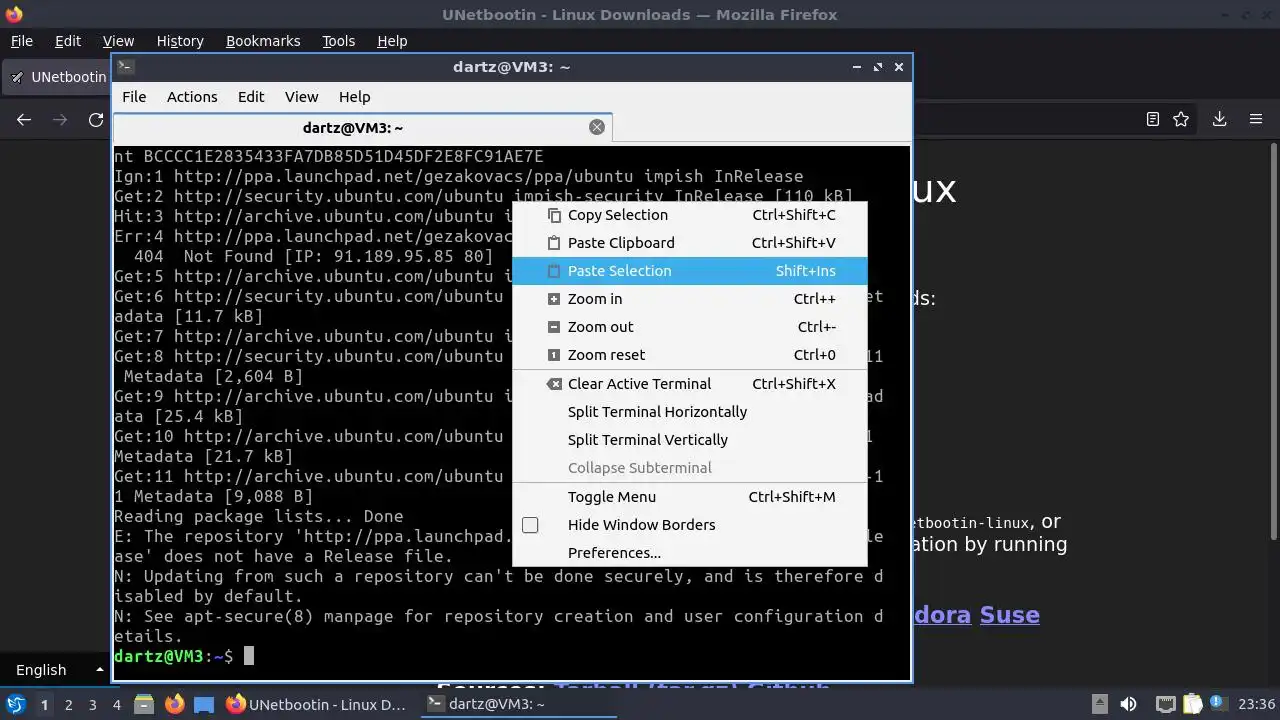This screenshot has width=1280, height=720.
Task: Click the terminal icon in the title bar
Action: click(125, 67)
